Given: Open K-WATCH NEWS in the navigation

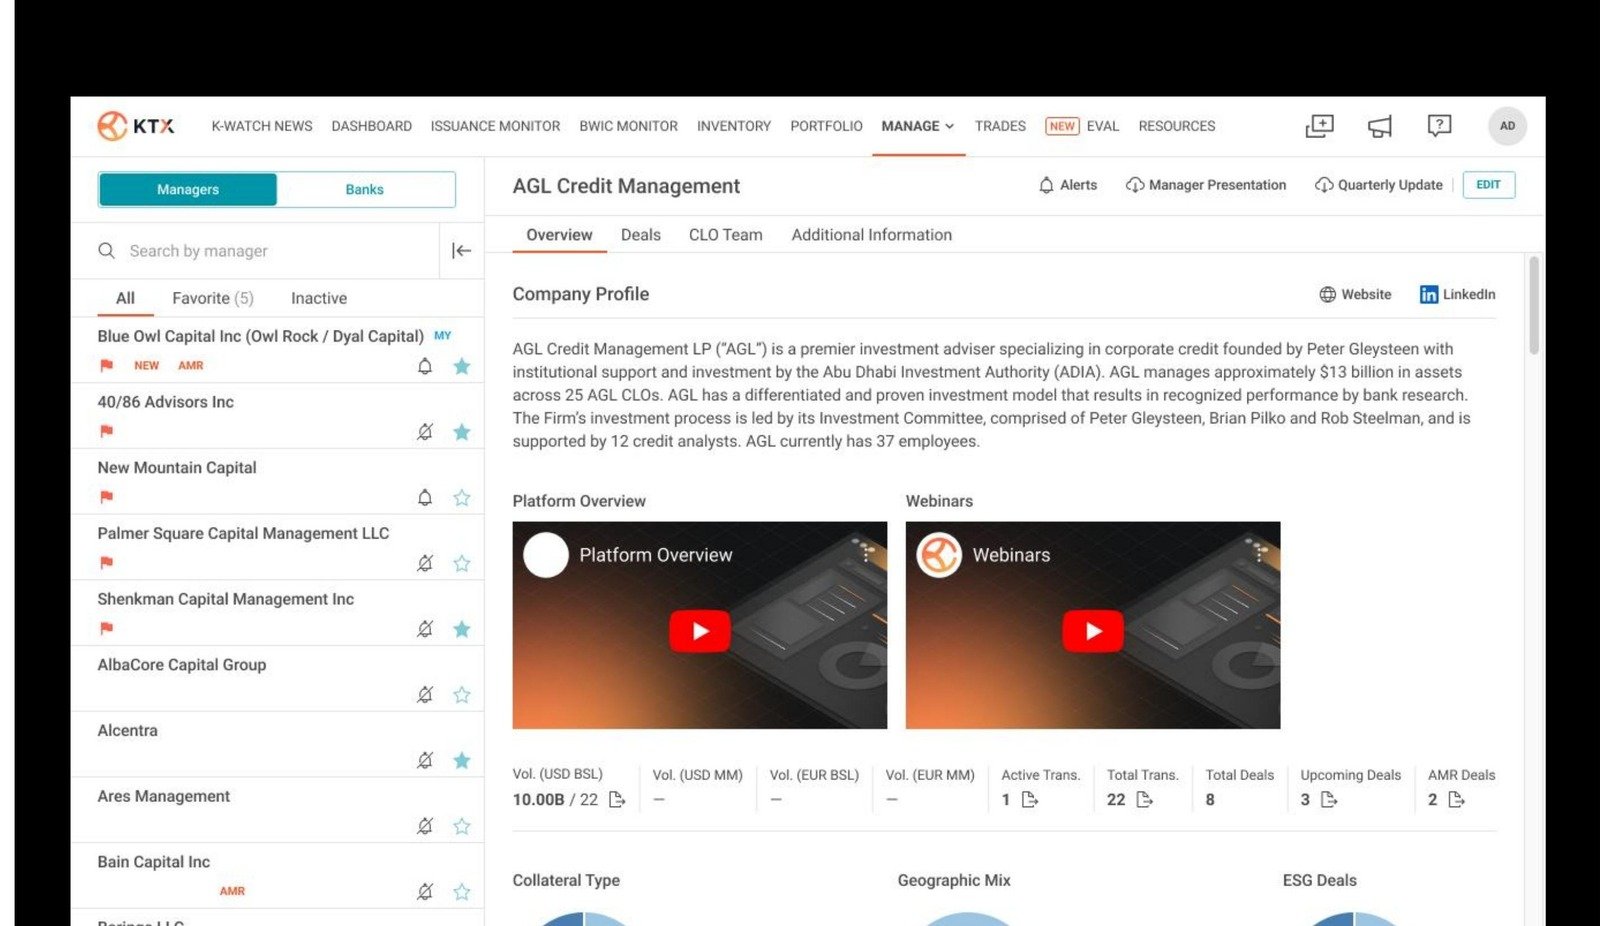Looking at the screenshot, I should click(262, 126).
